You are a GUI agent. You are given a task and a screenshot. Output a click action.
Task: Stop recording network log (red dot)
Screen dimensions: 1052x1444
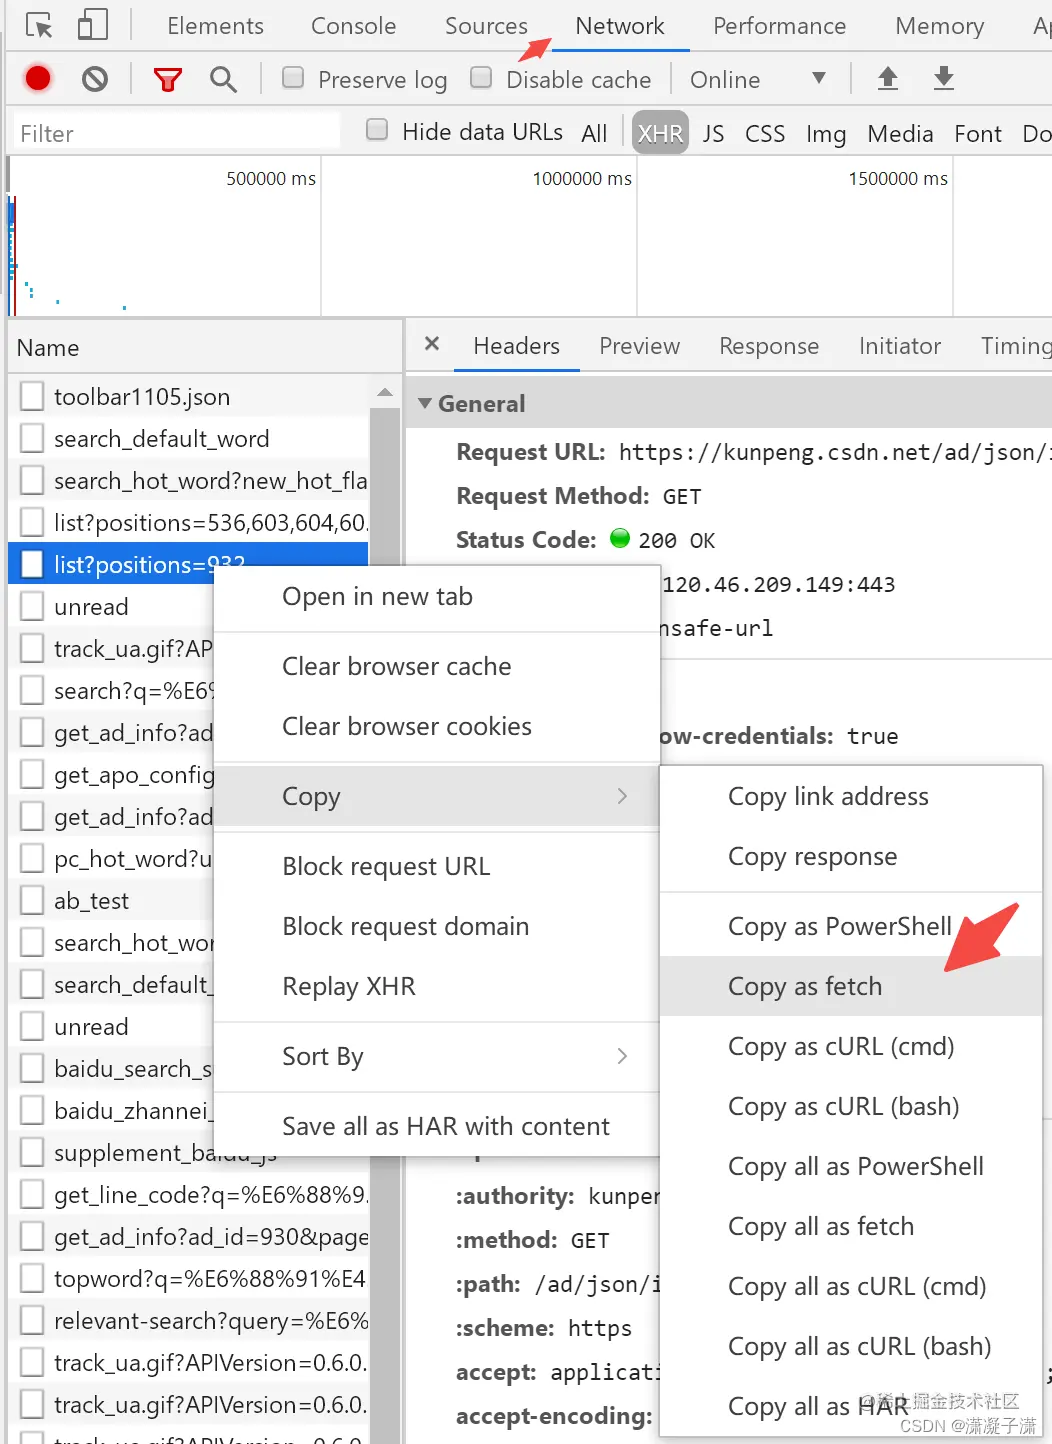tap(38, 78)
